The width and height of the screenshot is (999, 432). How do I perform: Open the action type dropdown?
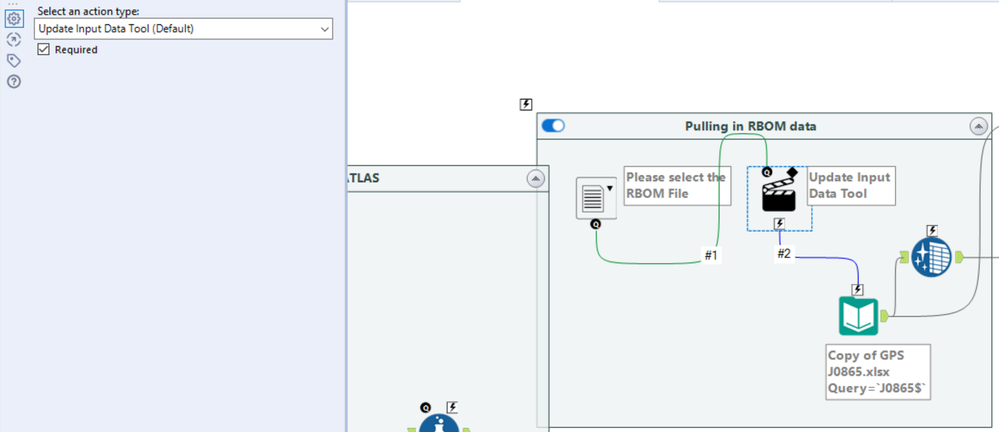tap(183, 29)
